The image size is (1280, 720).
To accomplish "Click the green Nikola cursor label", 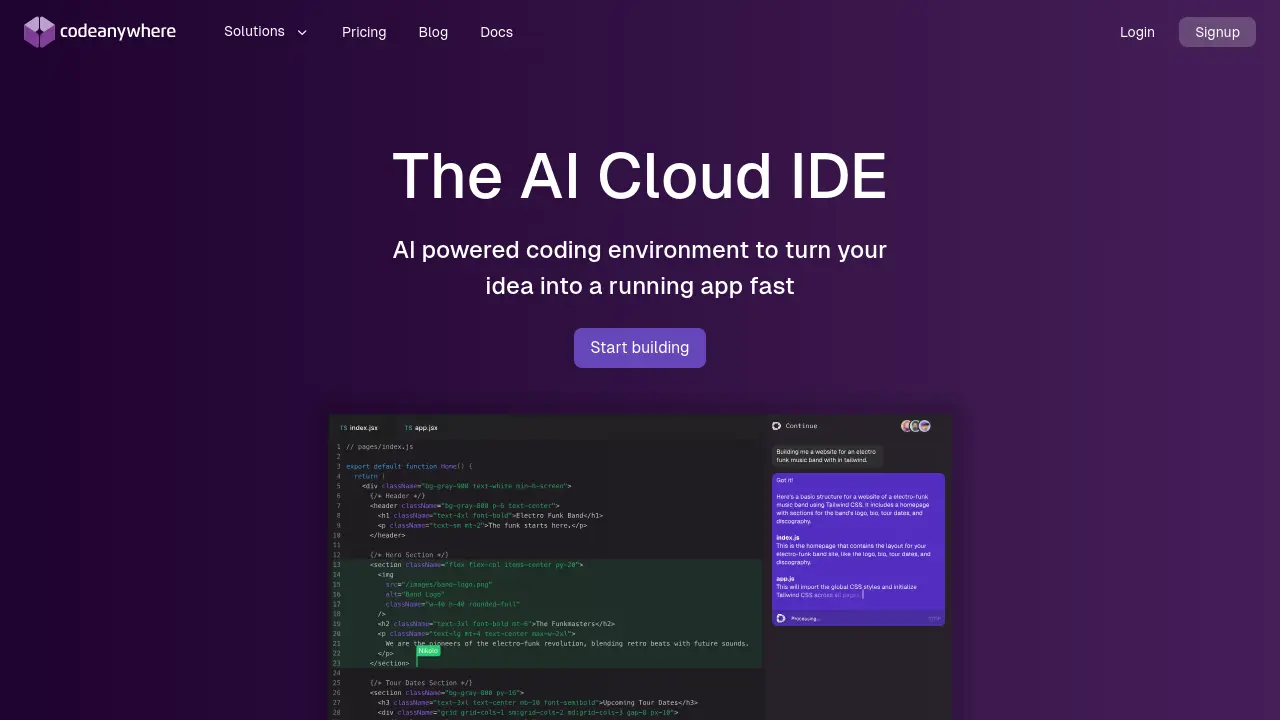I will tap(428, 651).
